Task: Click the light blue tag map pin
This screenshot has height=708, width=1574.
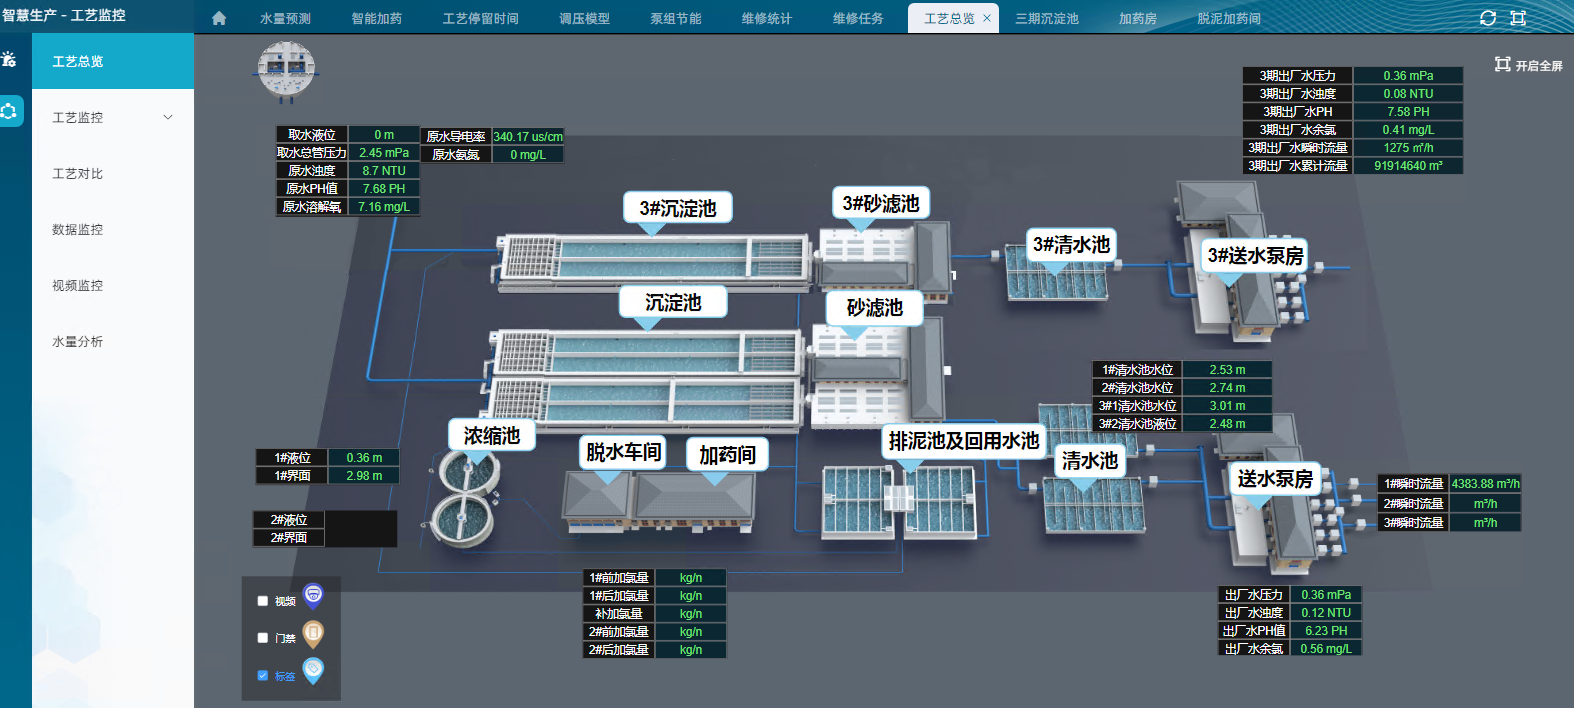Action: point(313,670)
